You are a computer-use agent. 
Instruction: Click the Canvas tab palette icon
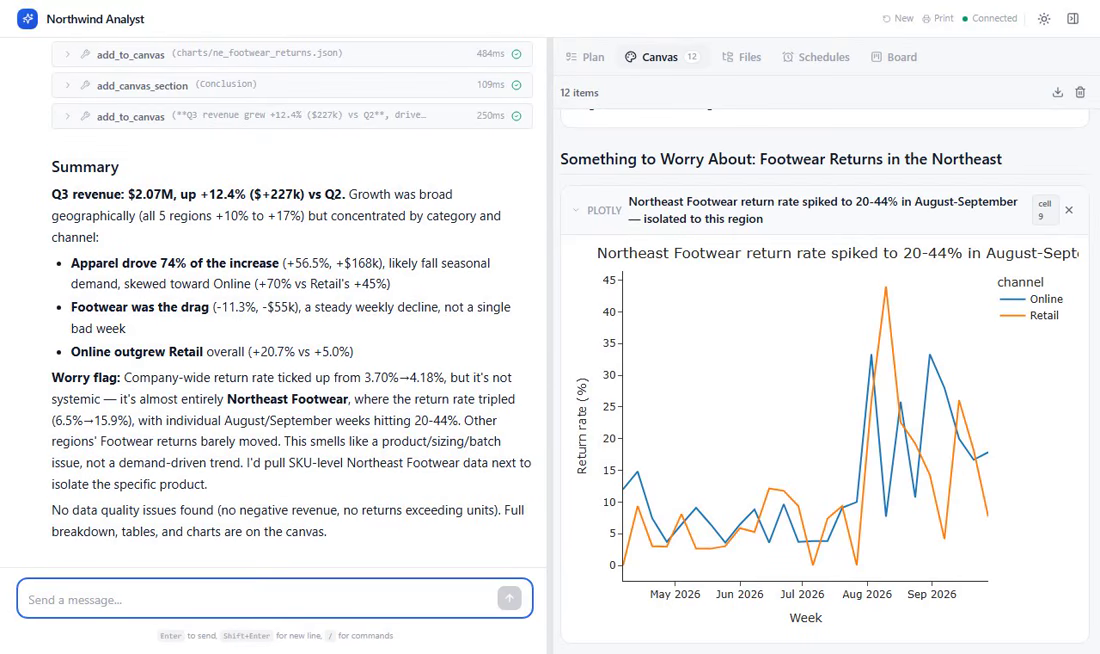point(631,57)
